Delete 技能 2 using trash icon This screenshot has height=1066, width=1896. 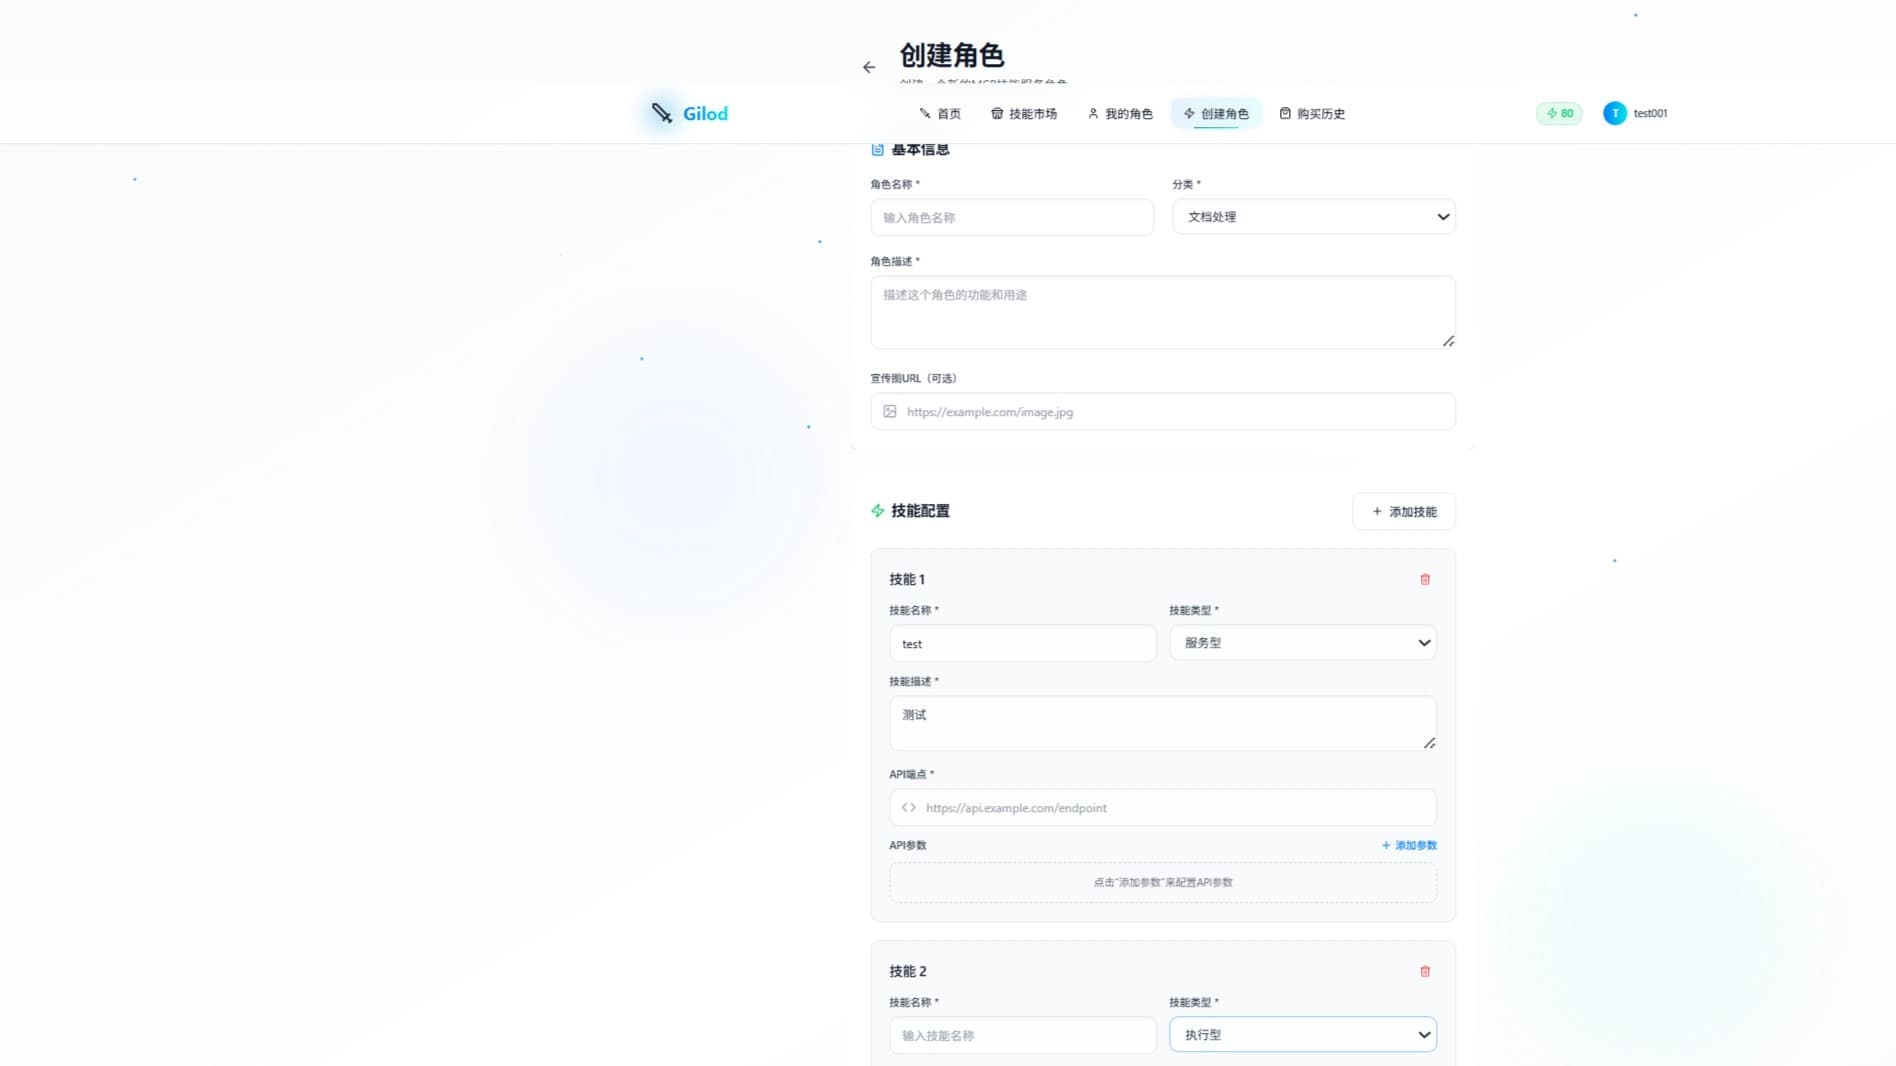coord(1425,970)
